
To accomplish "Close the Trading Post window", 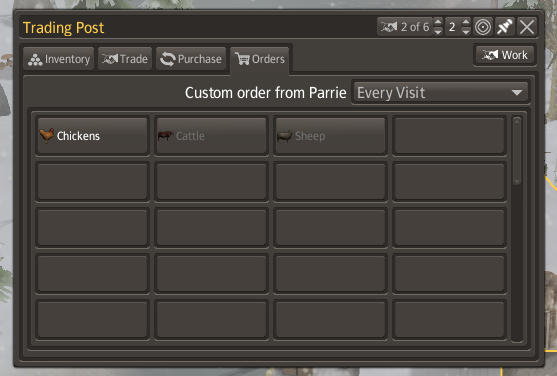I will (526, 27).
